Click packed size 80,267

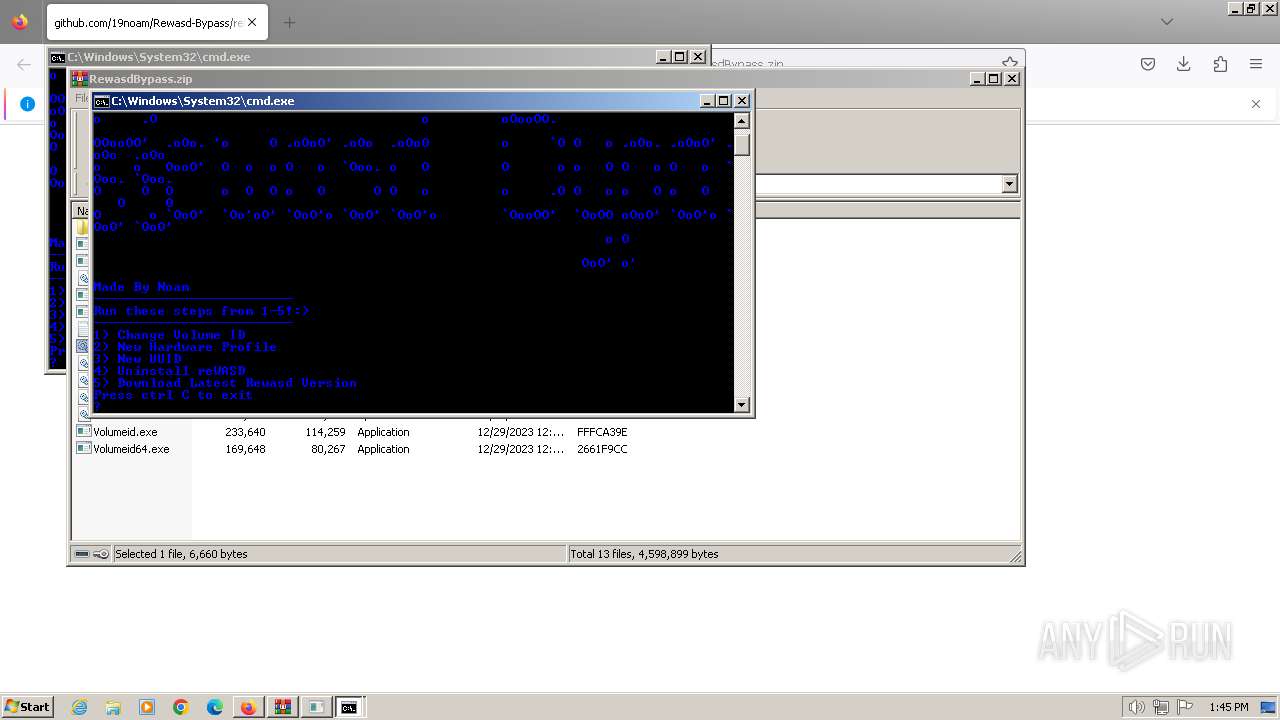[328, 449]
